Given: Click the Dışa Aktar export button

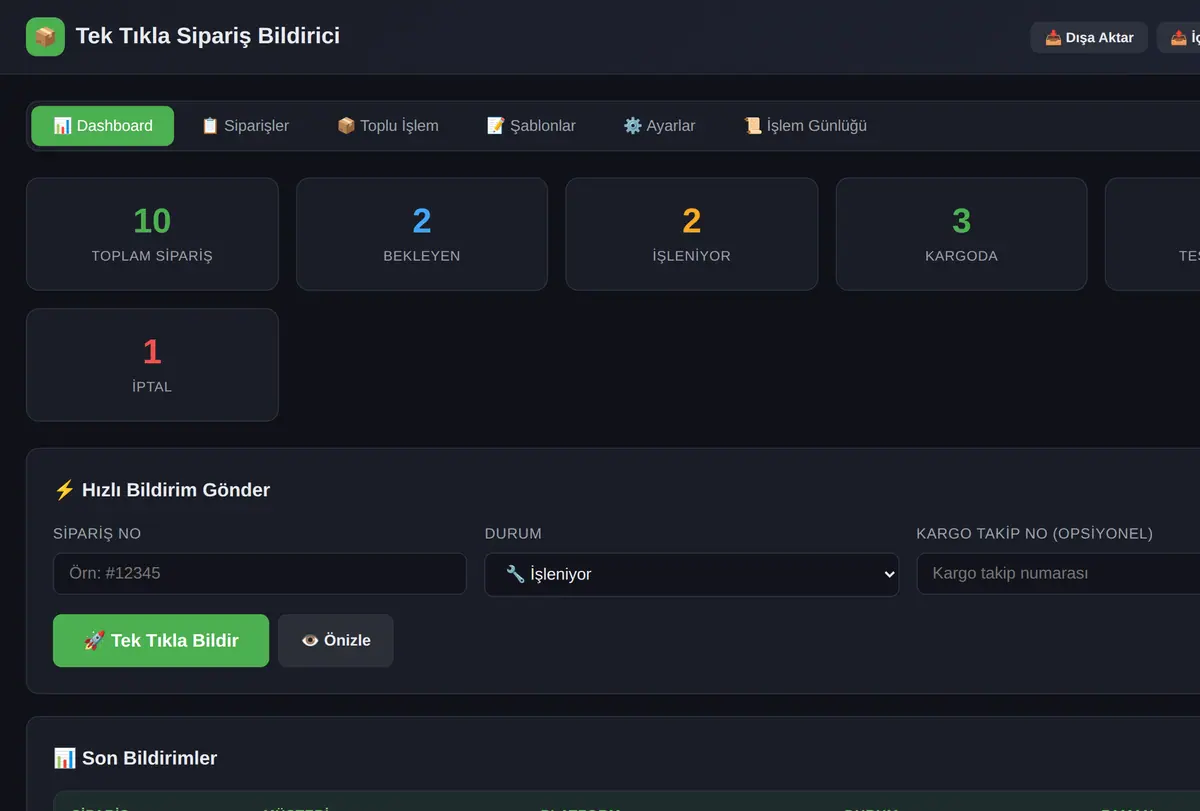Looking at the screenshot, I should click(1089, 37).
